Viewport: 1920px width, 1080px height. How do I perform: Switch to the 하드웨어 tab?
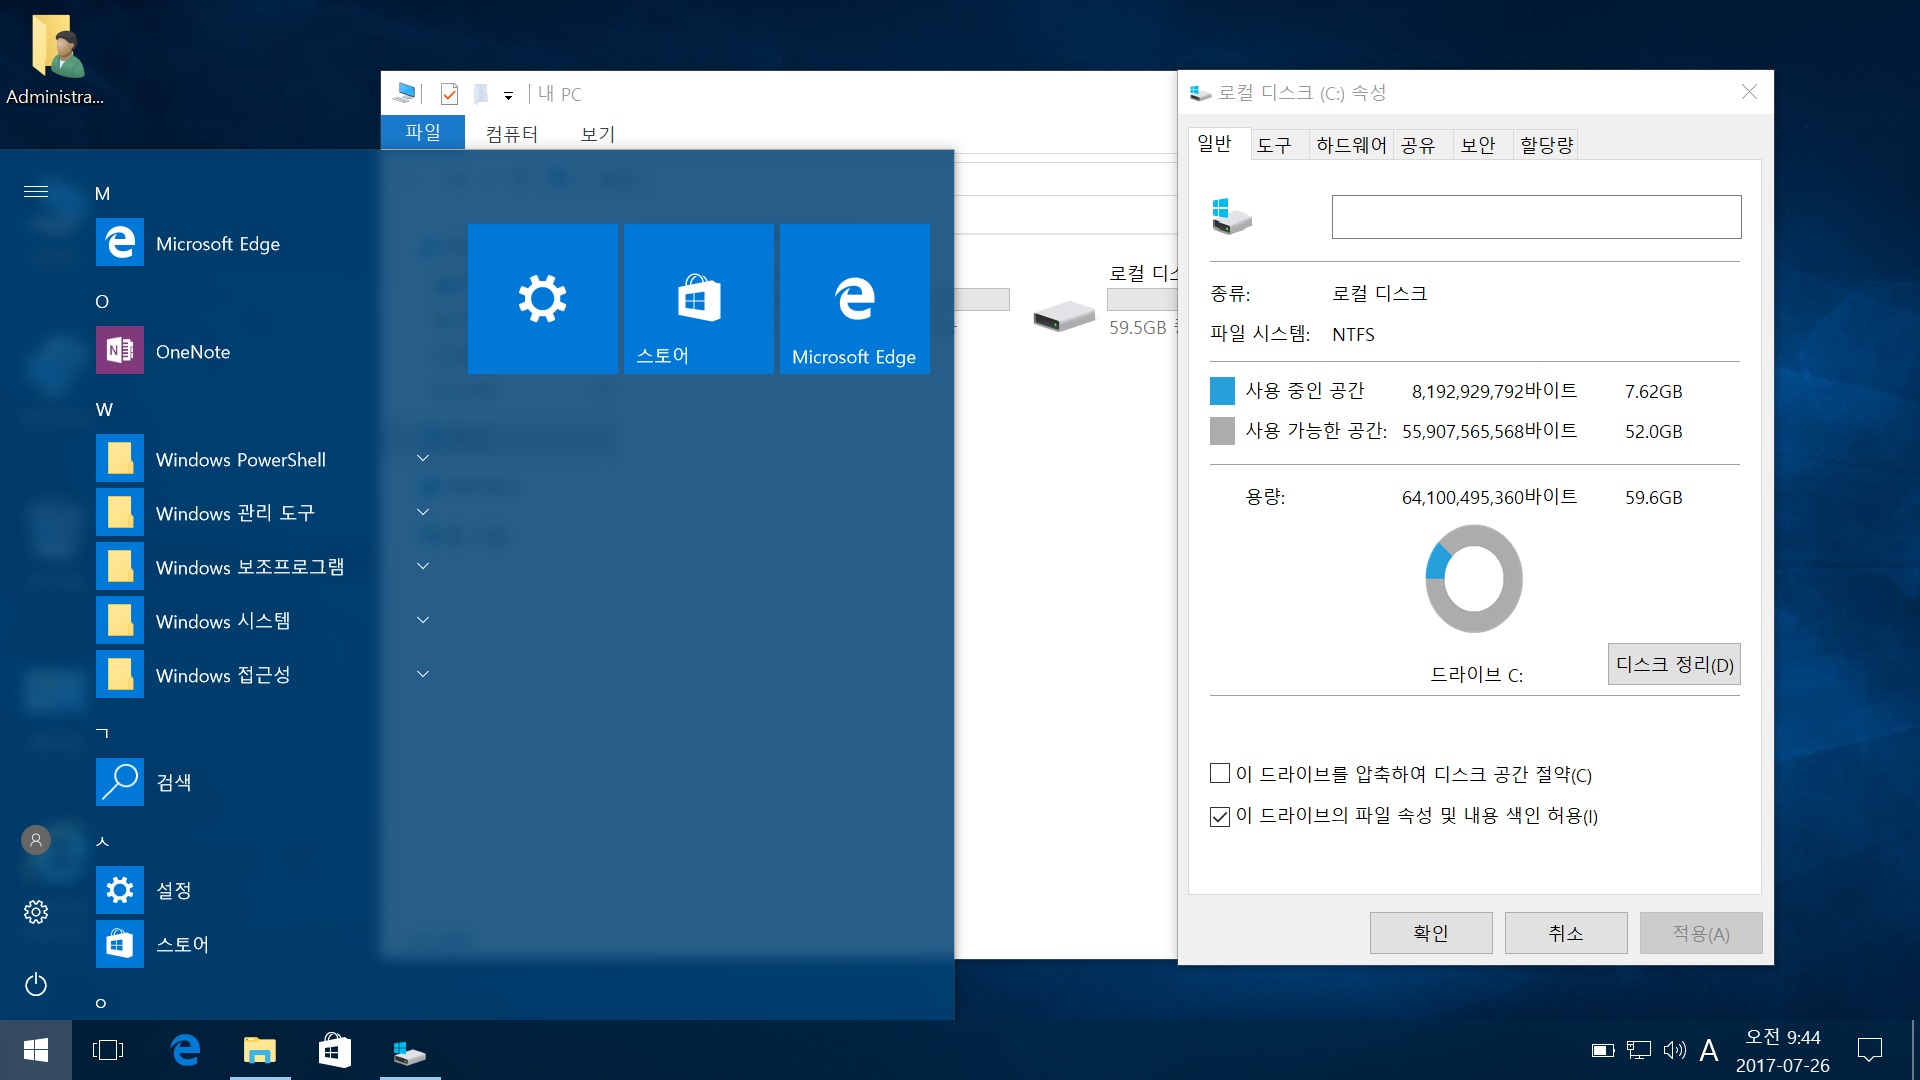[x=1351, y=146]
